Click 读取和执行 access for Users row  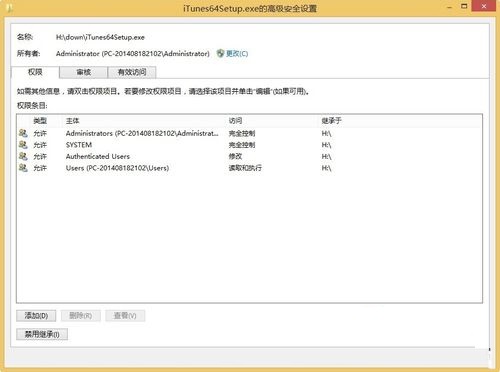245,168
